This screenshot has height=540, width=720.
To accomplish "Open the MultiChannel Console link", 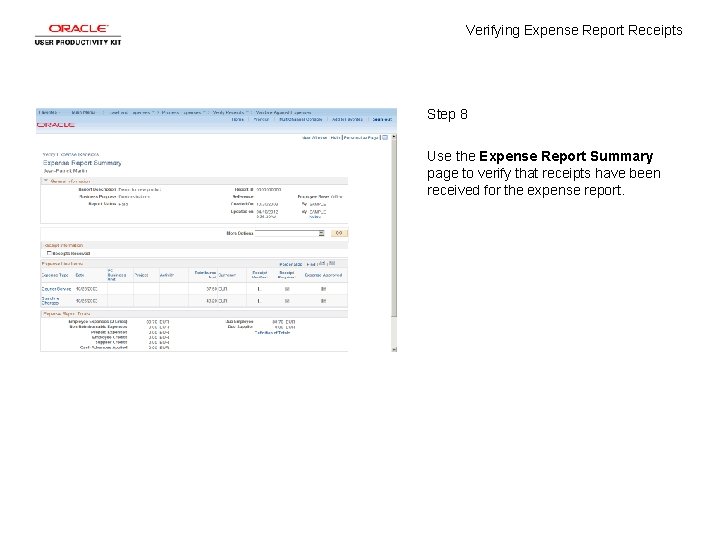I will pos(301,119).
